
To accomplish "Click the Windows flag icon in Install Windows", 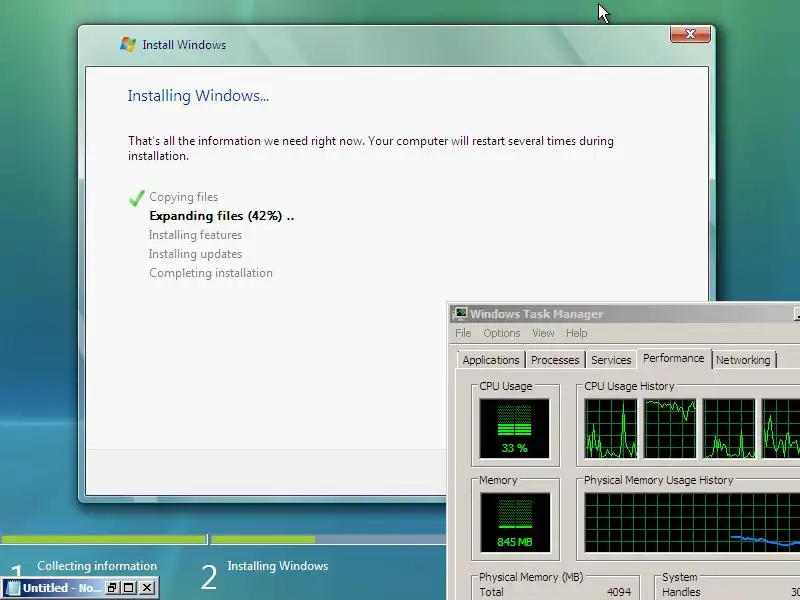I will (128, 44).
